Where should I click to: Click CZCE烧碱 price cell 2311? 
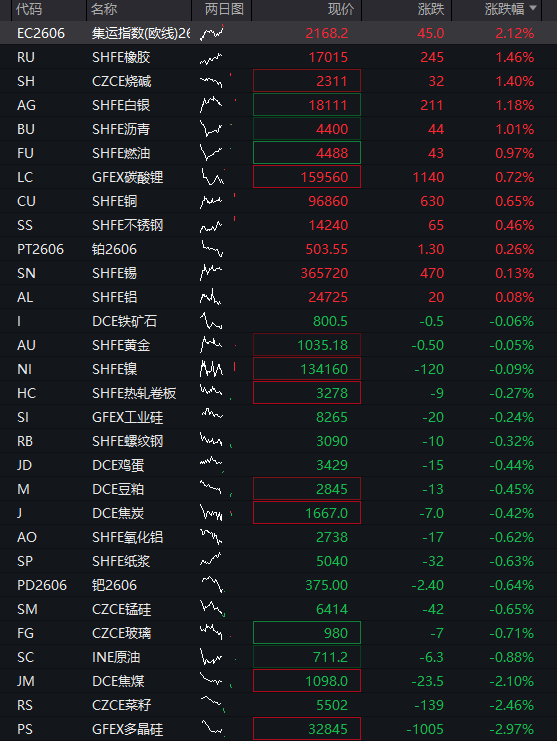pyautogui.click(x=307, y=81)
